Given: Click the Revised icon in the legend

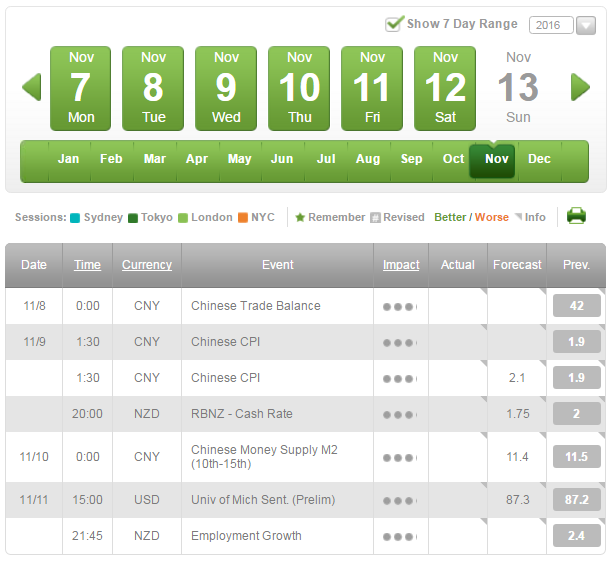Looking at the screenshot, I should click(x=375, y=218).
